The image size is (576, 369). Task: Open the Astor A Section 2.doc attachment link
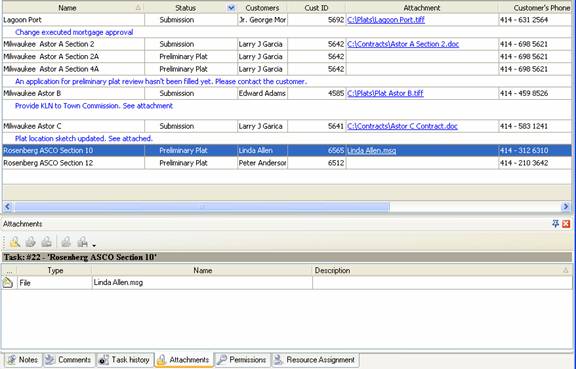pyautogui.click(x=403, y=44)
